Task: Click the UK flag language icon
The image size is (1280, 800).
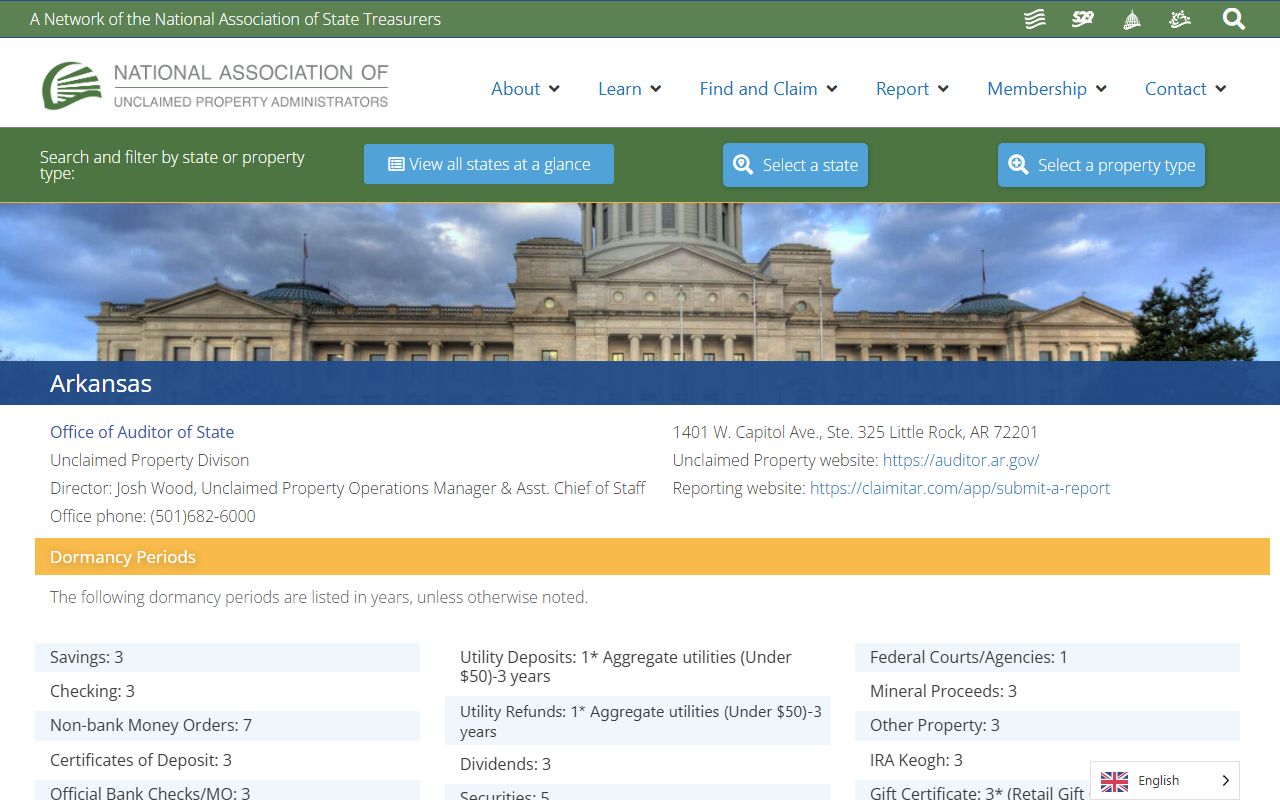Action: click(x=1114, y=781)
